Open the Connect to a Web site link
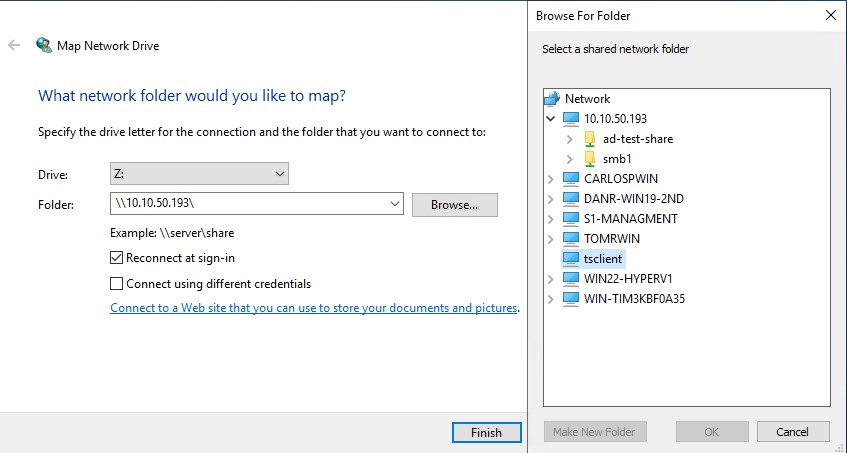 point(313,308)
